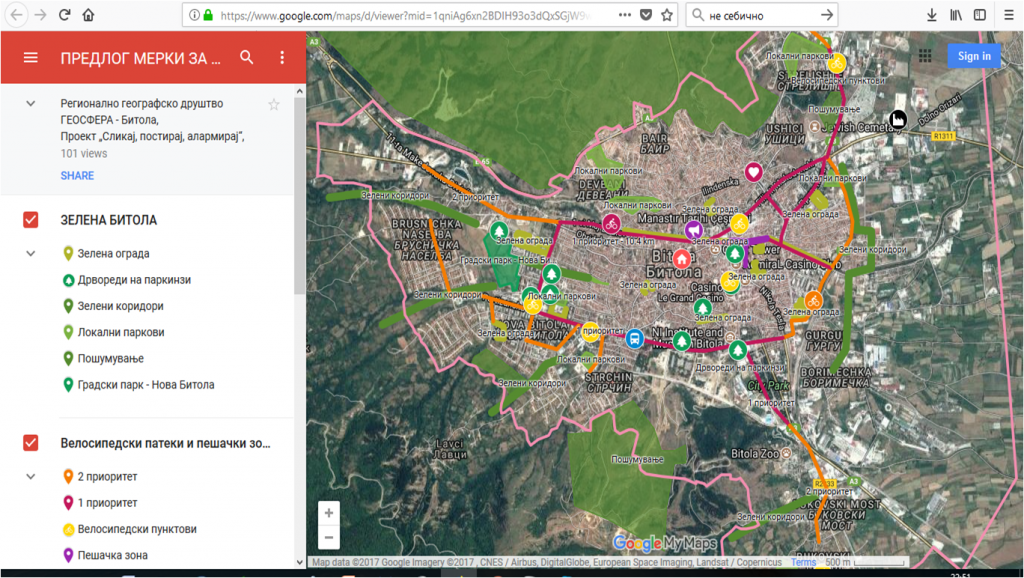Viewport: 1024px width, 578px height.
Task: Collapse the ЗЕЛЕНА БИТОЛА legend list
Action: point(31,254)
